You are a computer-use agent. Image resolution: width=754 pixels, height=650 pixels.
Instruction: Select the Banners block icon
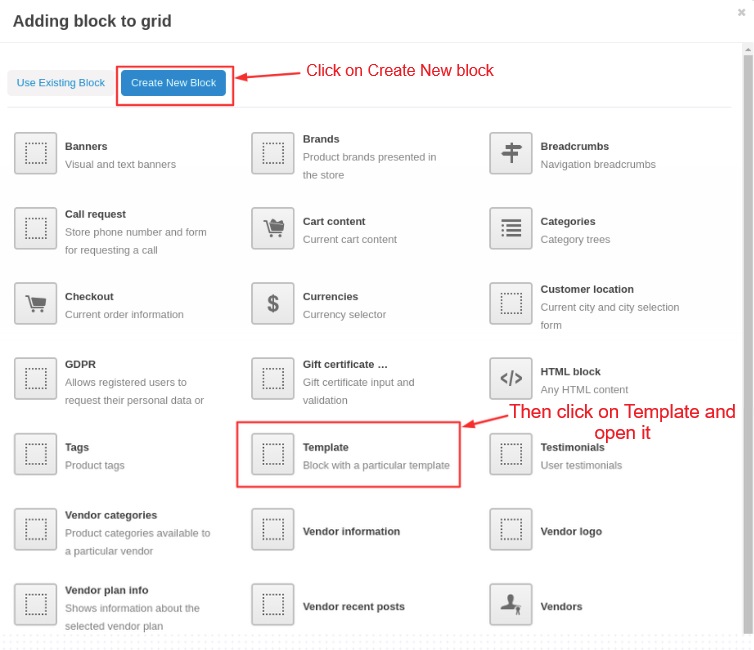(36, 153)
